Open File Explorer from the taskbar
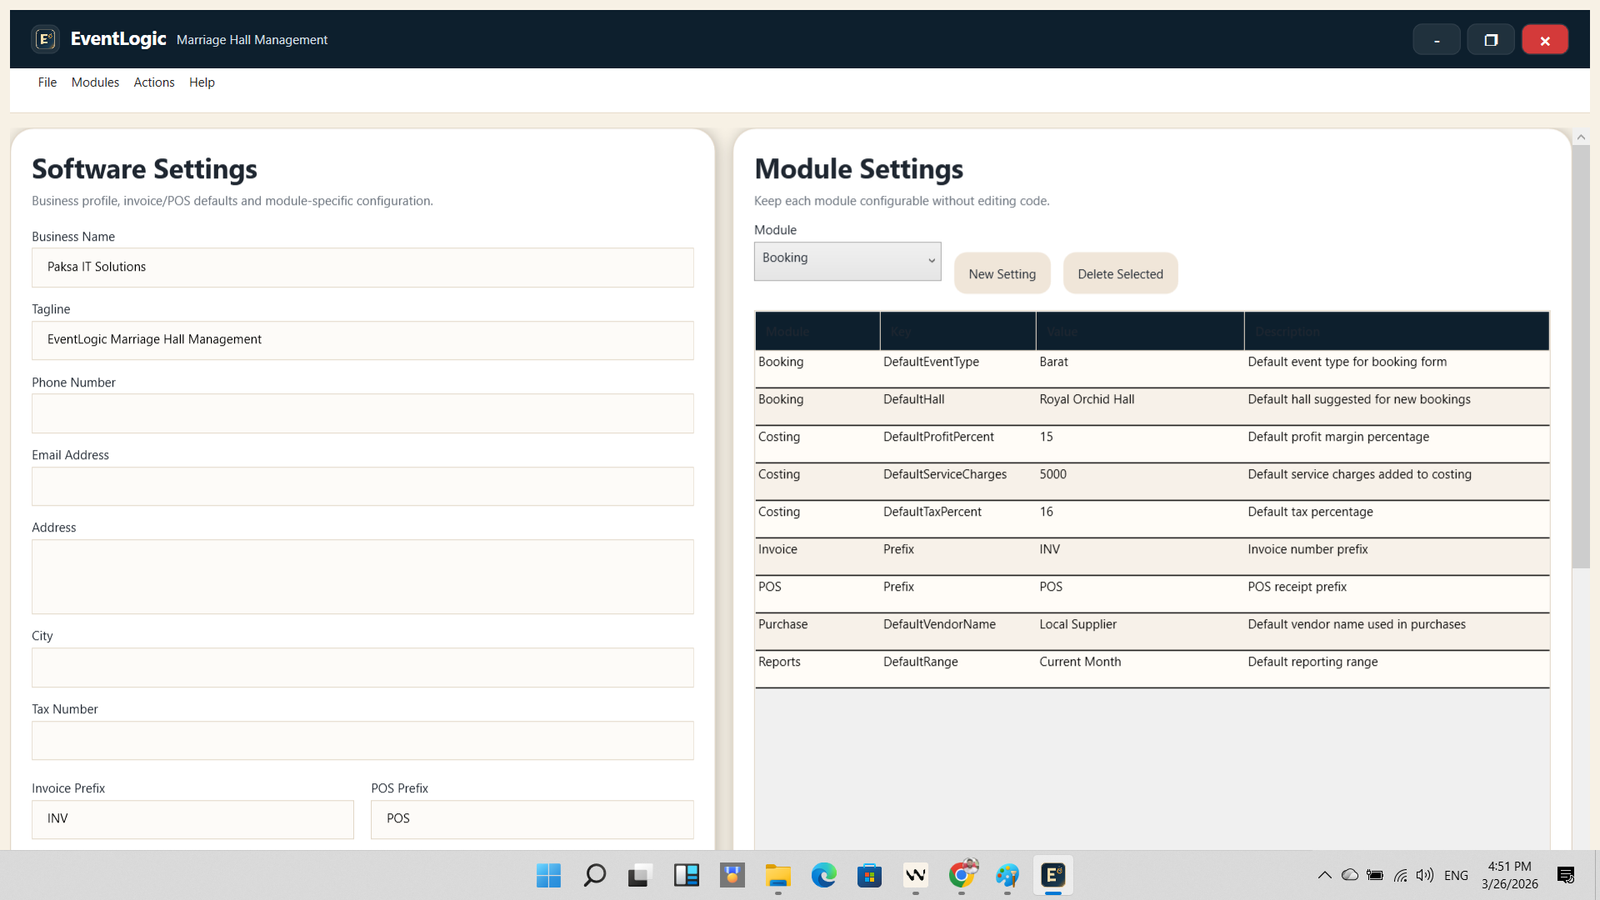Viewport: 1600px width, 900px height. [x=778, y=876]
